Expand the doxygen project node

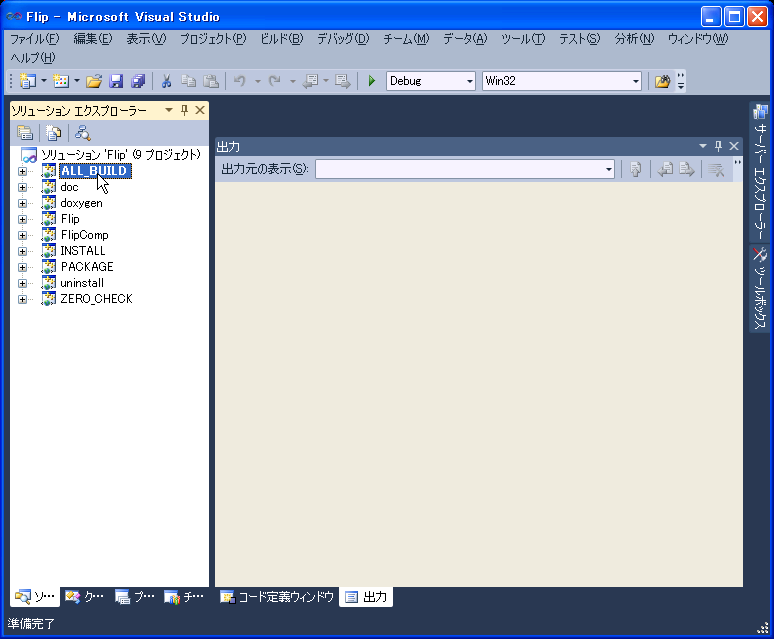pyautogui.click(x=22, y=203)
